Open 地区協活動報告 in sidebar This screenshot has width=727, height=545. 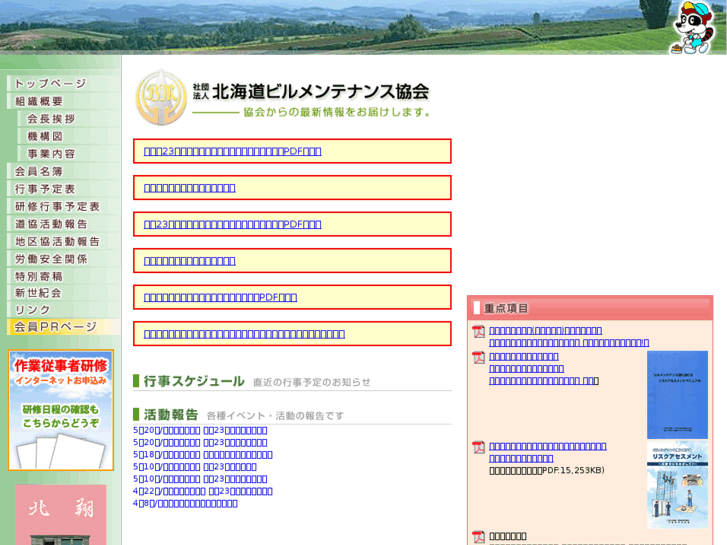click(64, 242)
